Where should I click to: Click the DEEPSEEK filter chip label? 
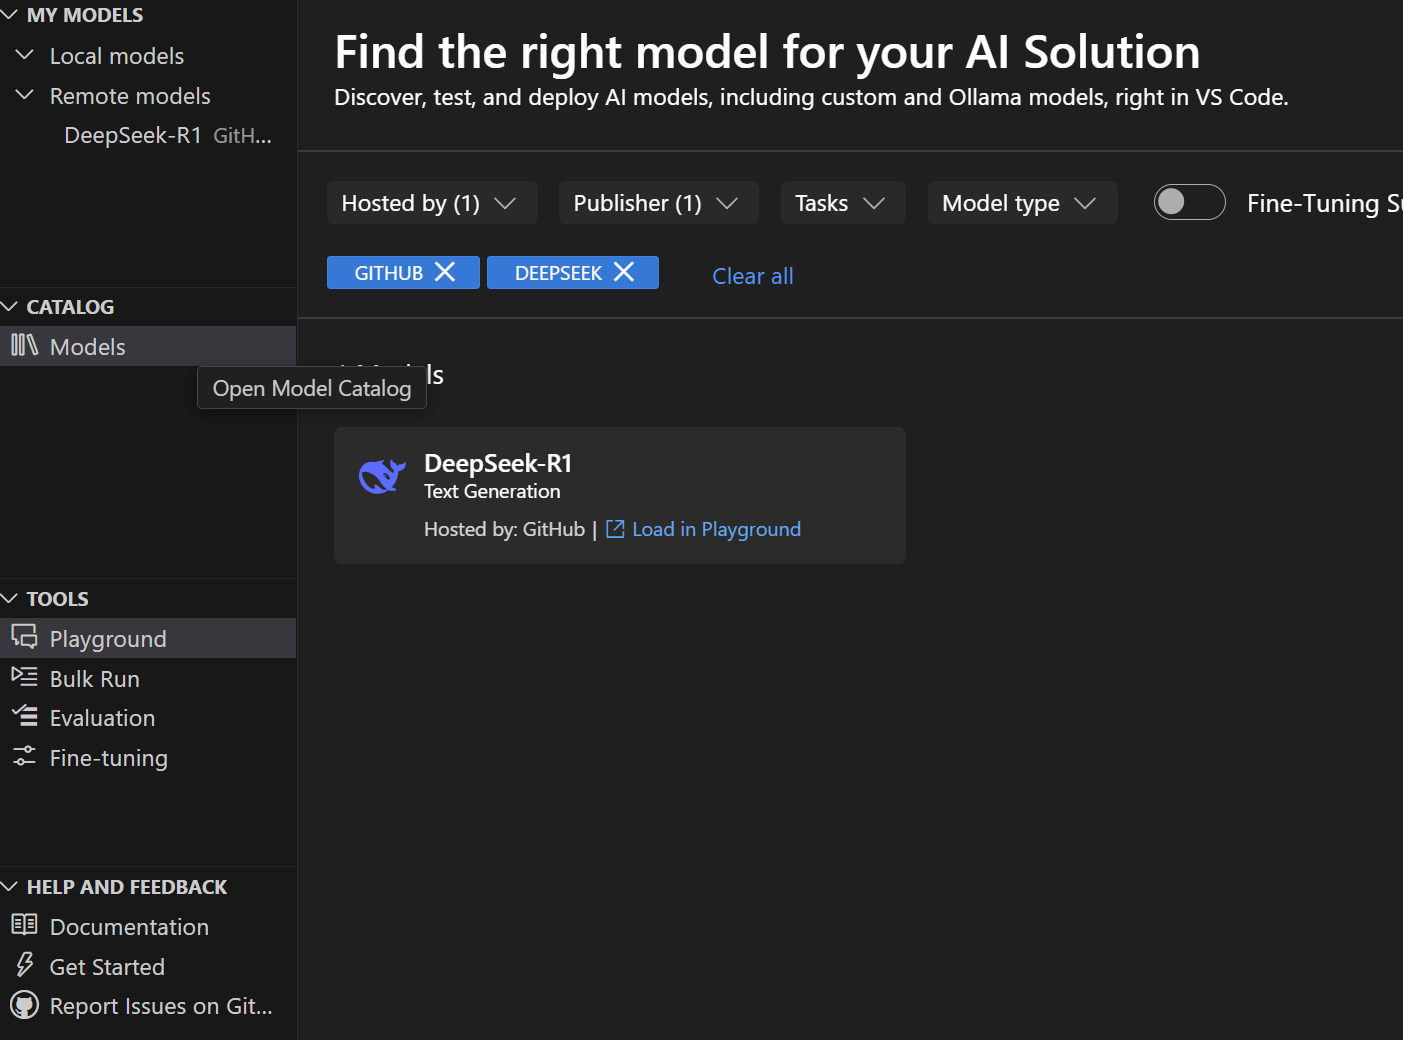(558, 273)
